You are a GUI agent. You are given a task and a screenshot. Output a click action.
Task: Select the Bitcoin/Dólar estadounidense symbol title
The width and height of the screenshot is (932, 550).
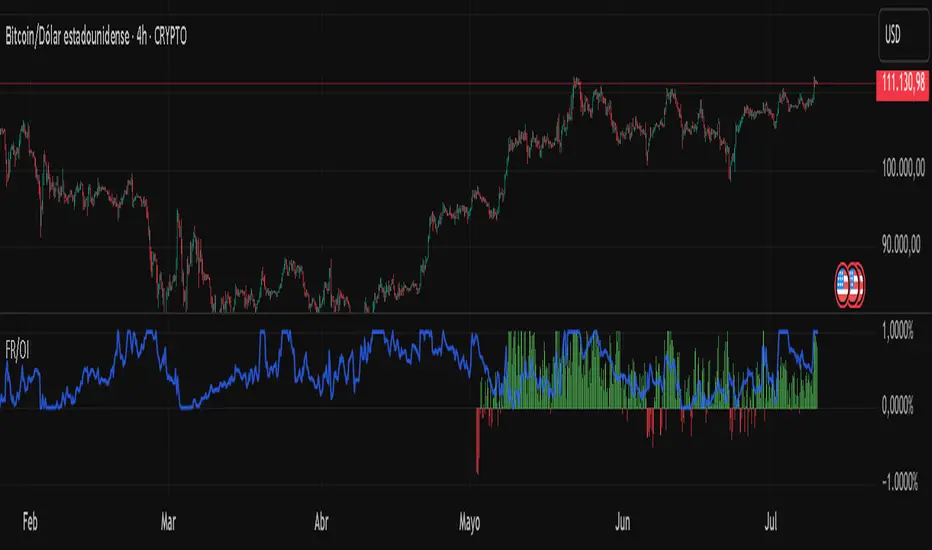96,37
